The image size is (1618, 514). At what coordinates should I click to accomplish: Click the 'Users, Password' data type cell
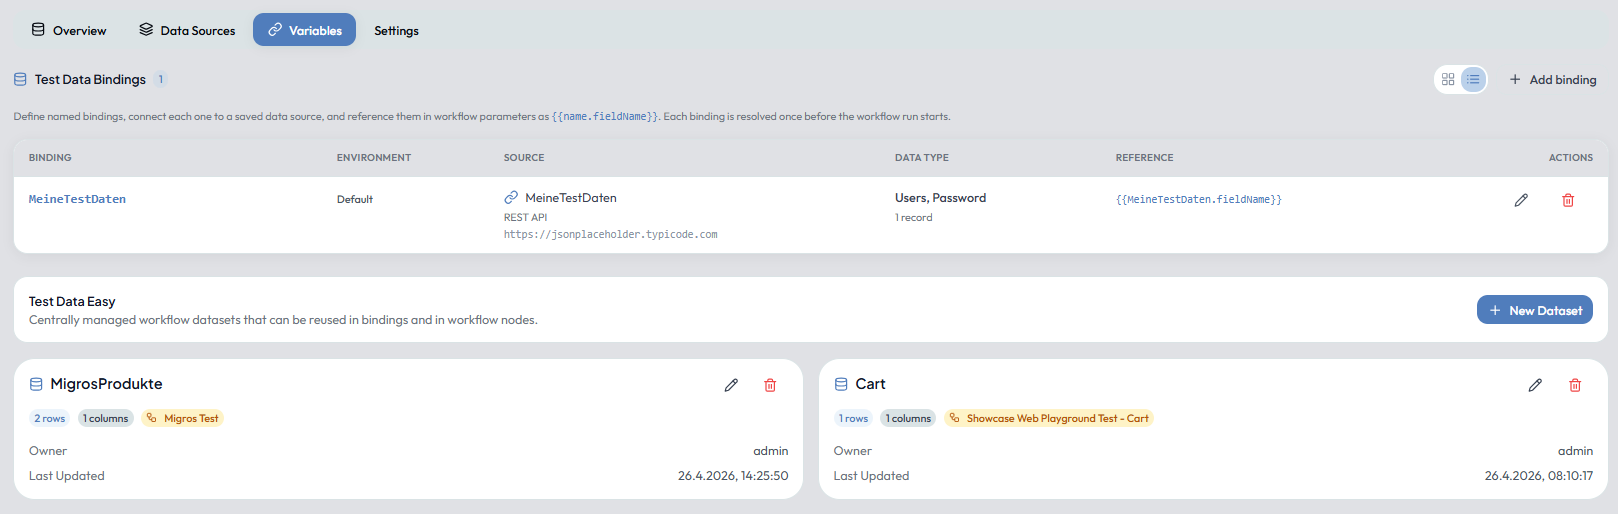click(940, 197)
